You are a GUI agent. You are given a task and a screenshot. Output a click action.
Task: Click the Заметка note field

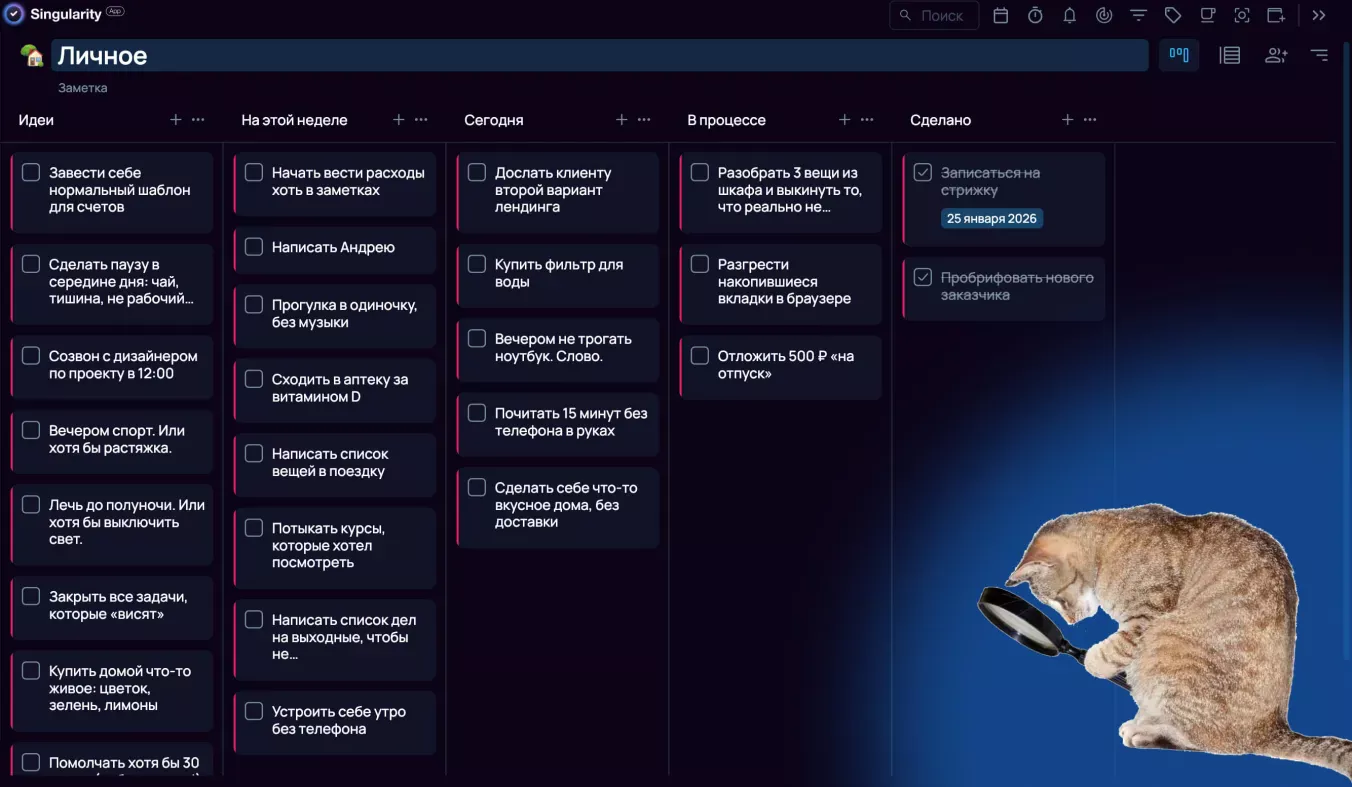coord(83,88)
